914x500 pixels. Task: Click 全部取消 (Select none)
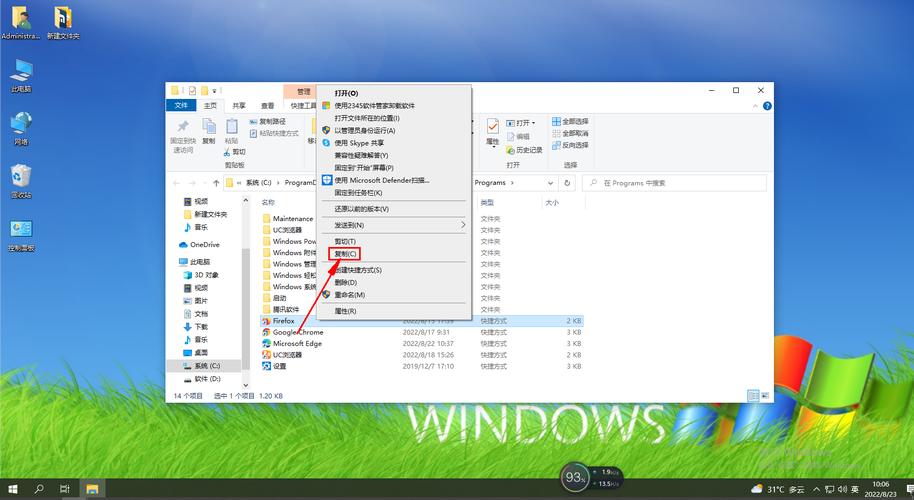pyautogui.click(x=570, y=133)
